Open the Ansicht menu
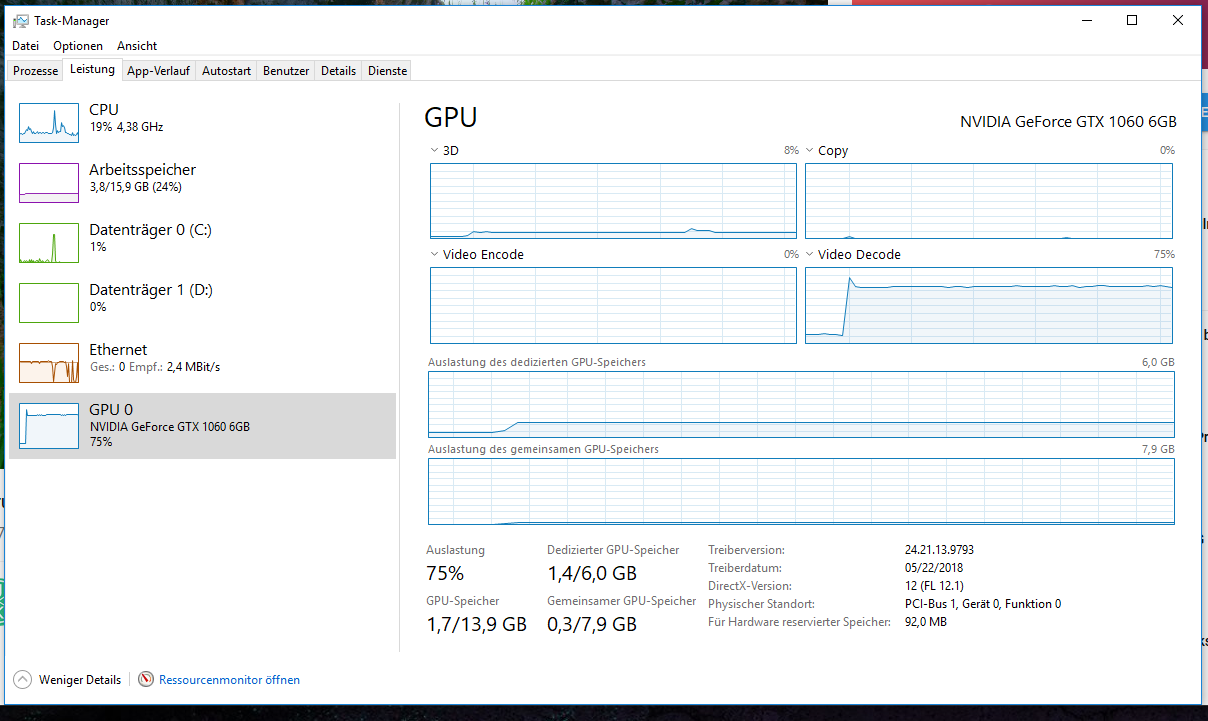 click(137, 46)
